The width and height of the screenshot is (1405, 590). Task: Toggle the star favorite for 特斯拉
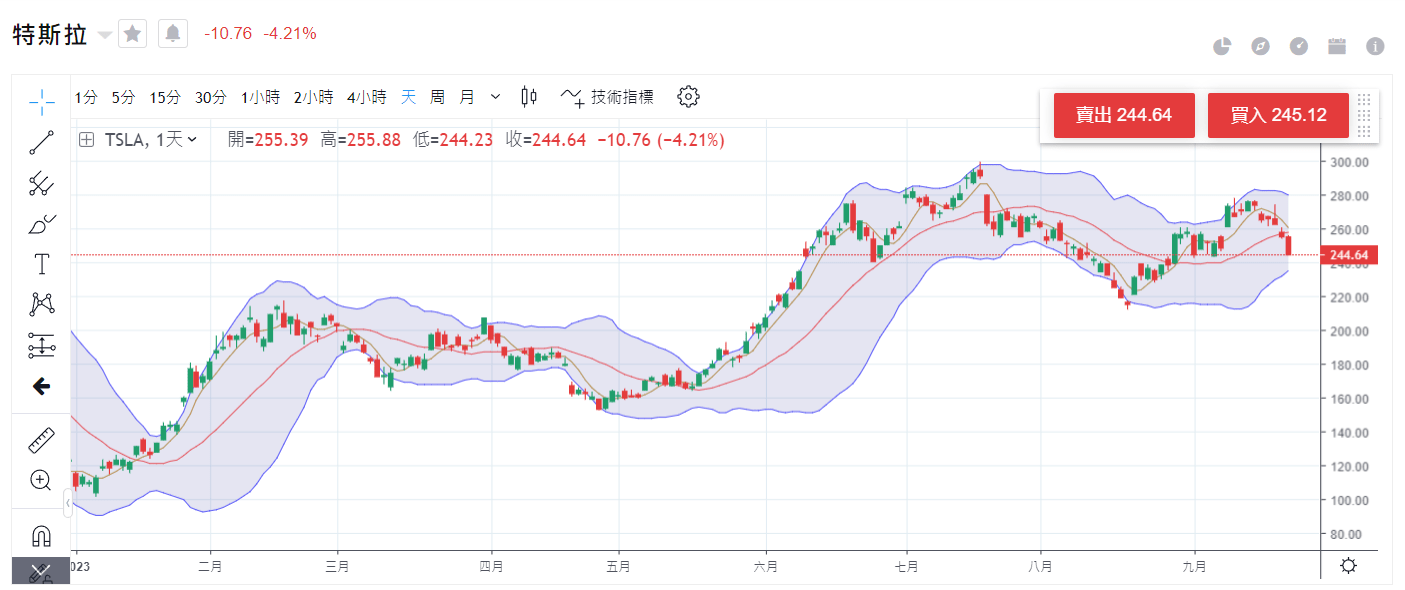point(133,34)
